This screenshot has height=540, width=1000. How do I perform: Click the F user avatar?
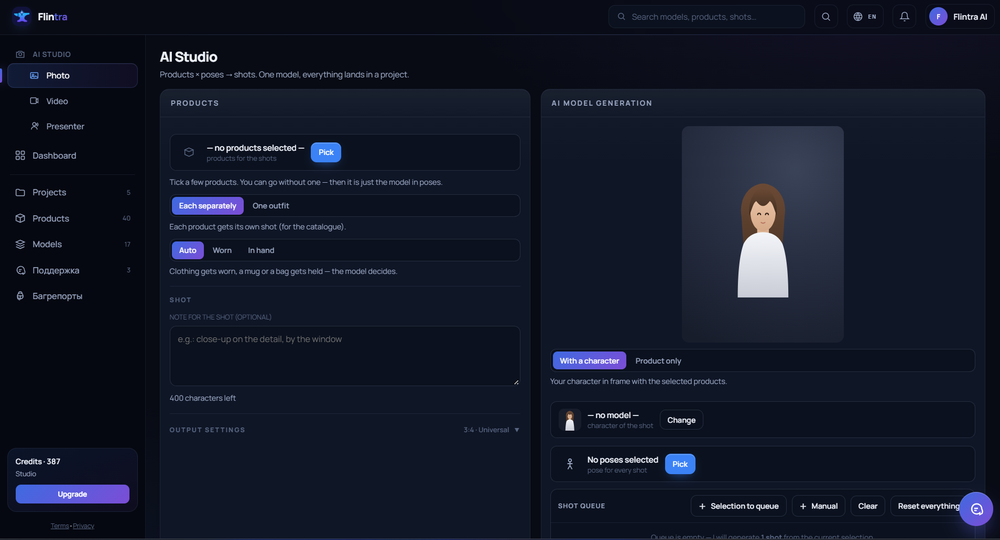tap(938, 17)
